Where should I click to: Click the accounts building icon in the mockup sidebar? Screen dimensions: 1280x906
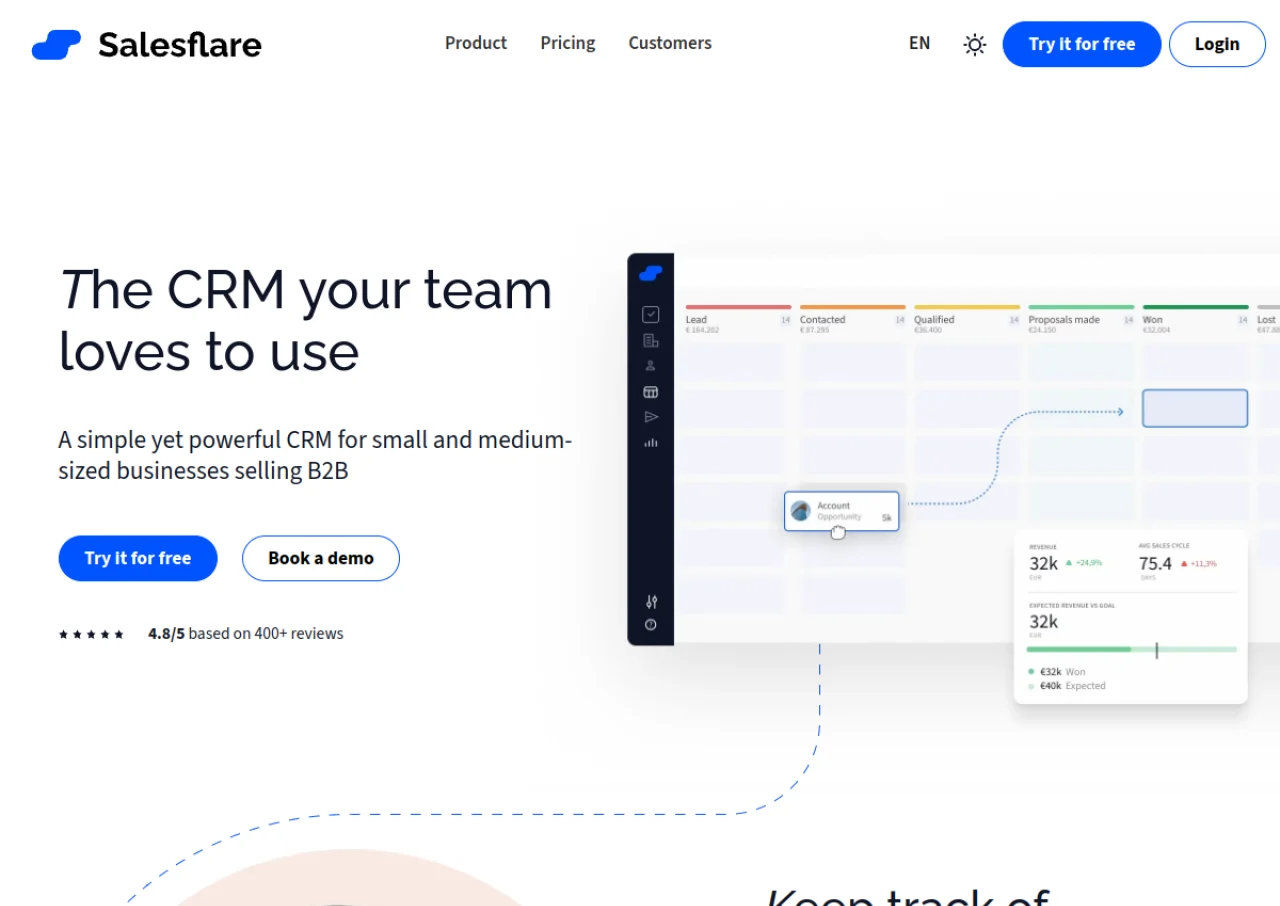tap(651, 341)
